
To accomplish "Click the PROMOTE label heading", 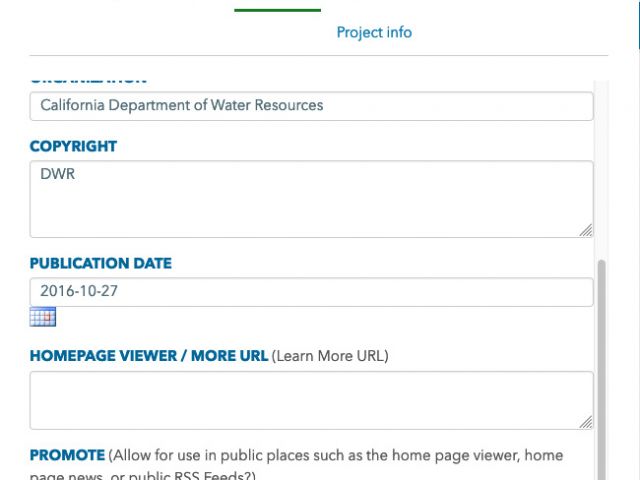I will 67,455.
